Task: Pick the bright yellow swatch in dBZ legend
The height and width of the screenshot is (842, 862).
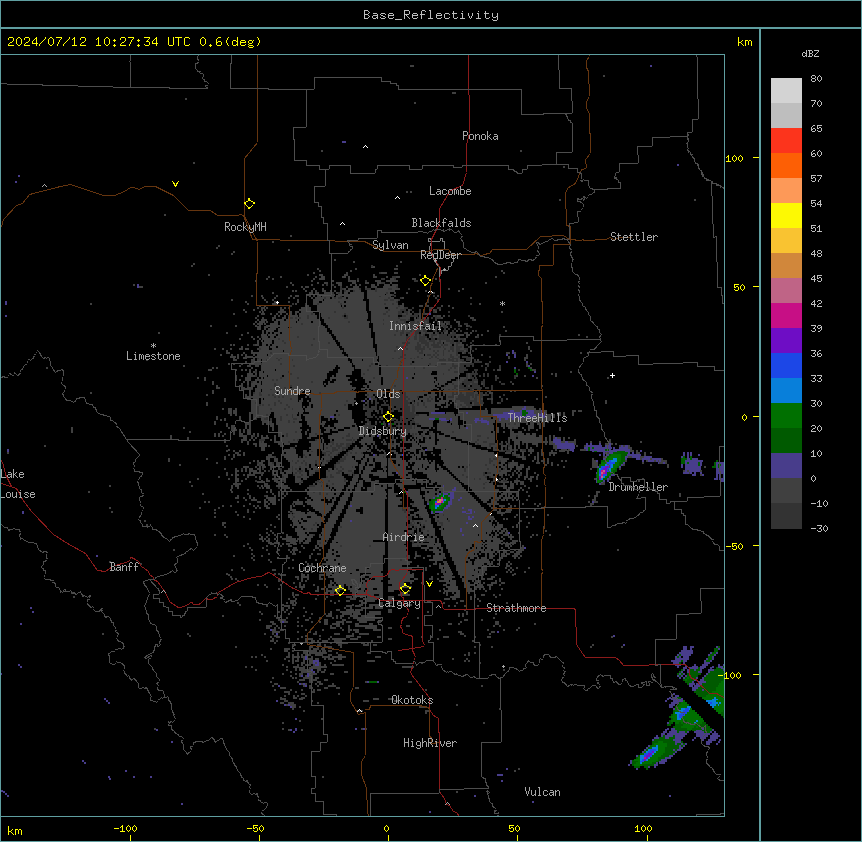Action: coord(786,215)
